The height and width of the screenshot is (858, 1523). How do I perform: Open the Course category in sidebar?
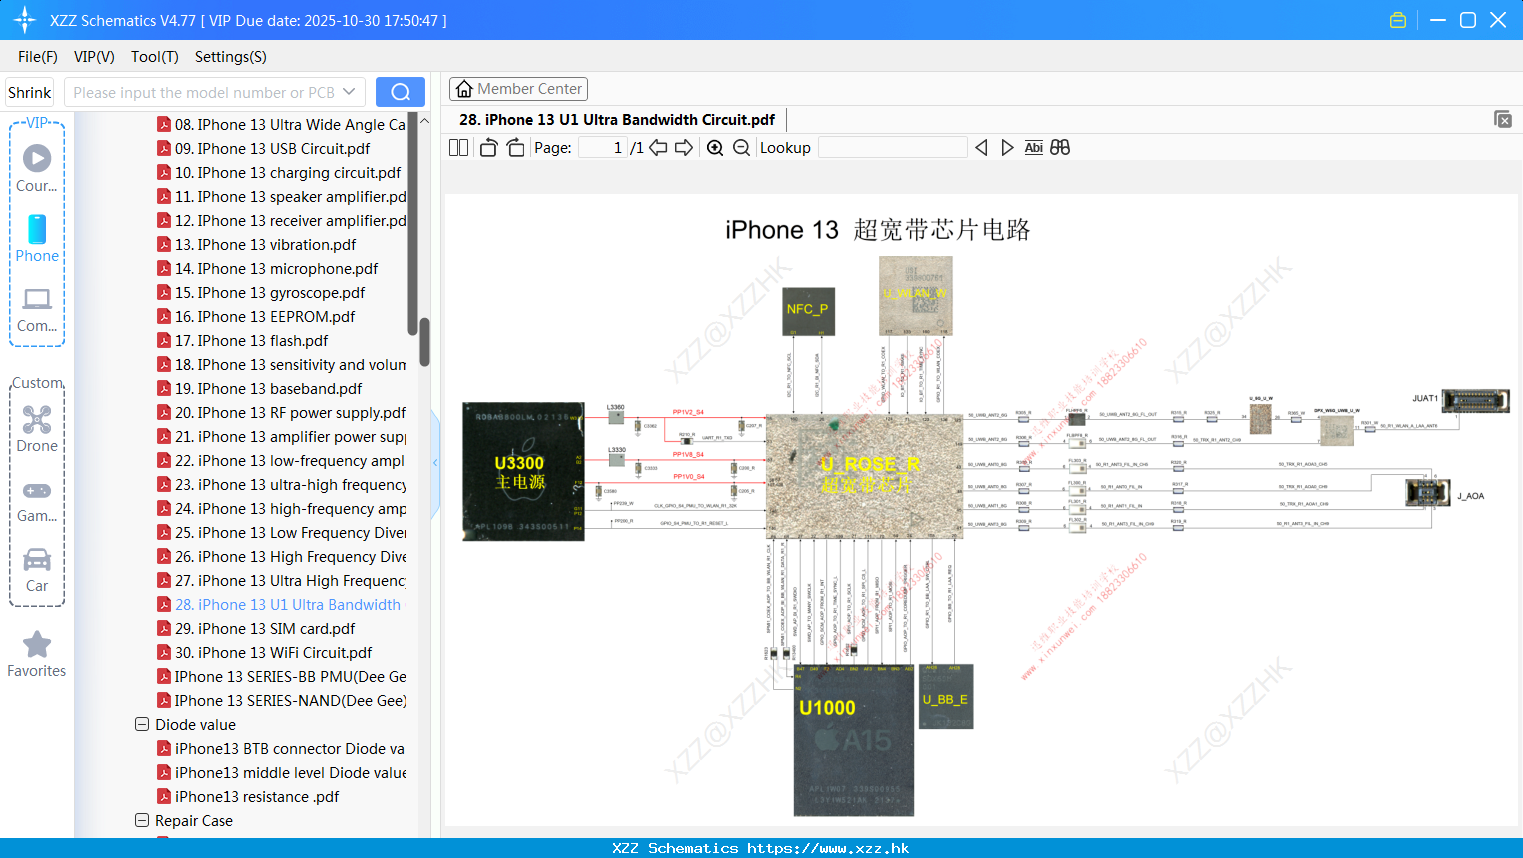coord(37,169)
